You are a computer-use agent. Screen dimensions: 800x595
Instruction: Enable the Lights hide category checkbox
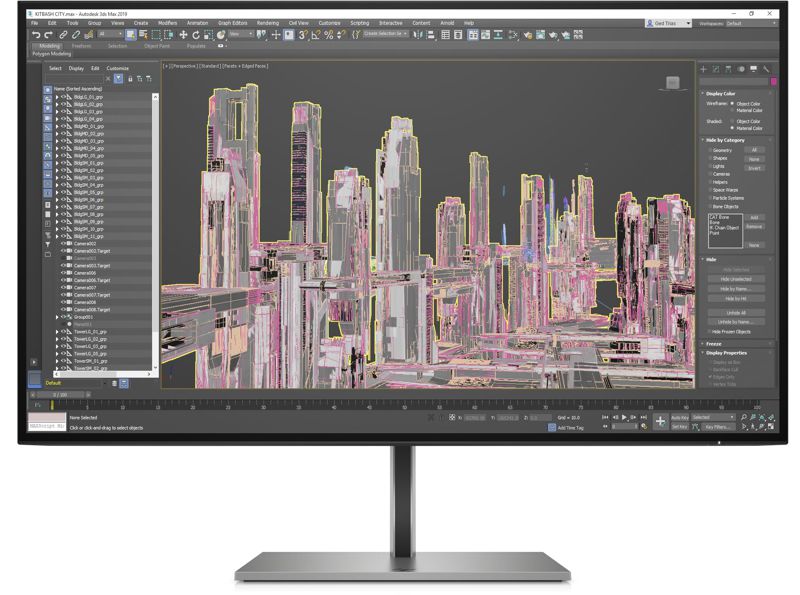pyautogui.click(x=710, y=165)
